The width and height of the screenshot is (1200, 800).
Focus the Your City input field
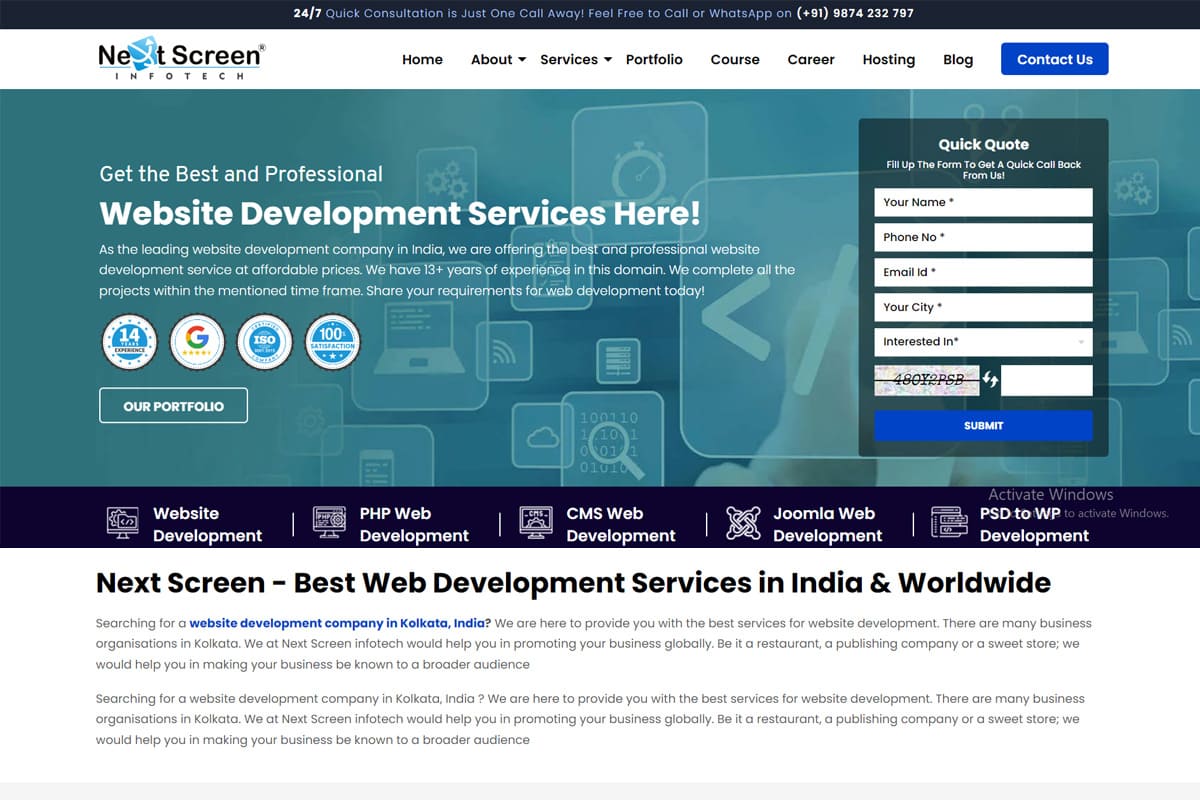point(983,307)
